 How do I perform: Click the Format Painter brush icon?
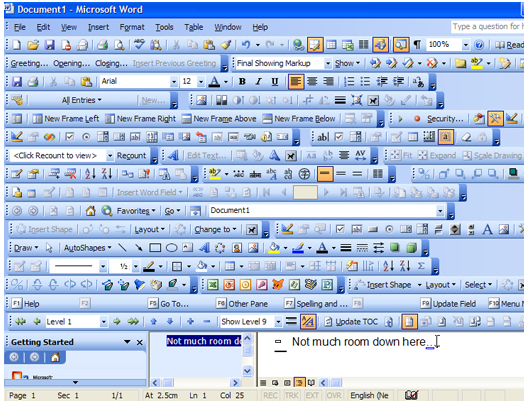coord(226,45)
